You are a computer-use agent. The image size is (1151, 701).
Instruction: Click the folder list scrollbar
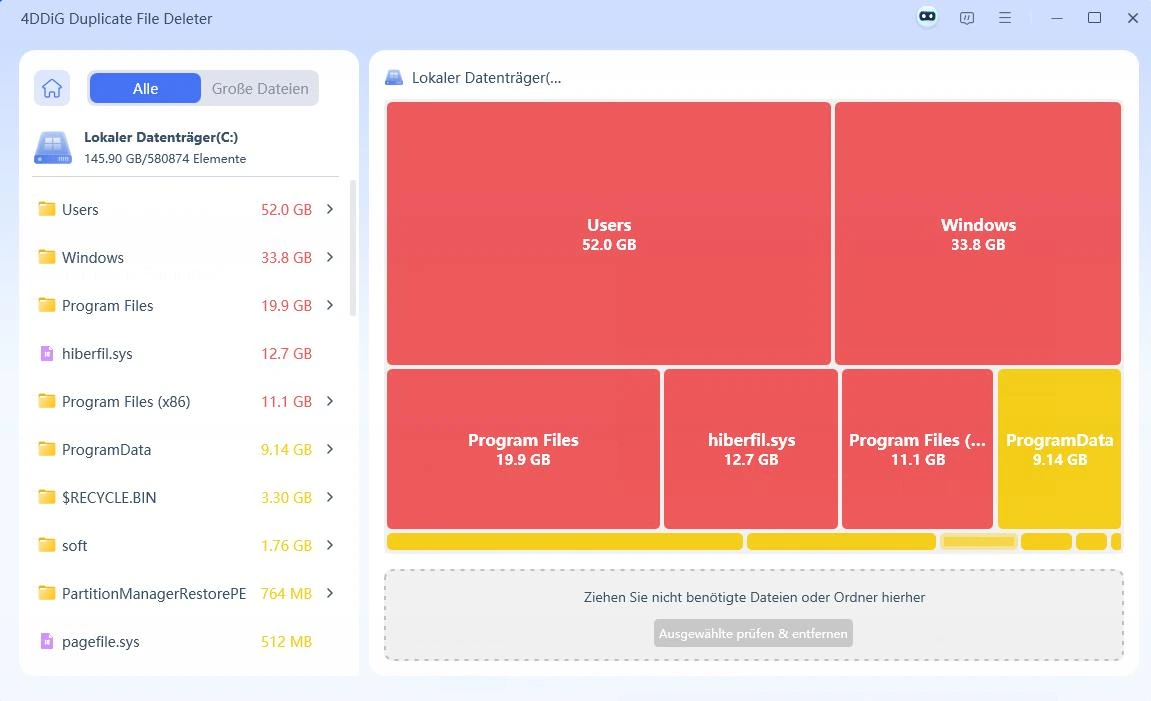(x=353, y=248)
